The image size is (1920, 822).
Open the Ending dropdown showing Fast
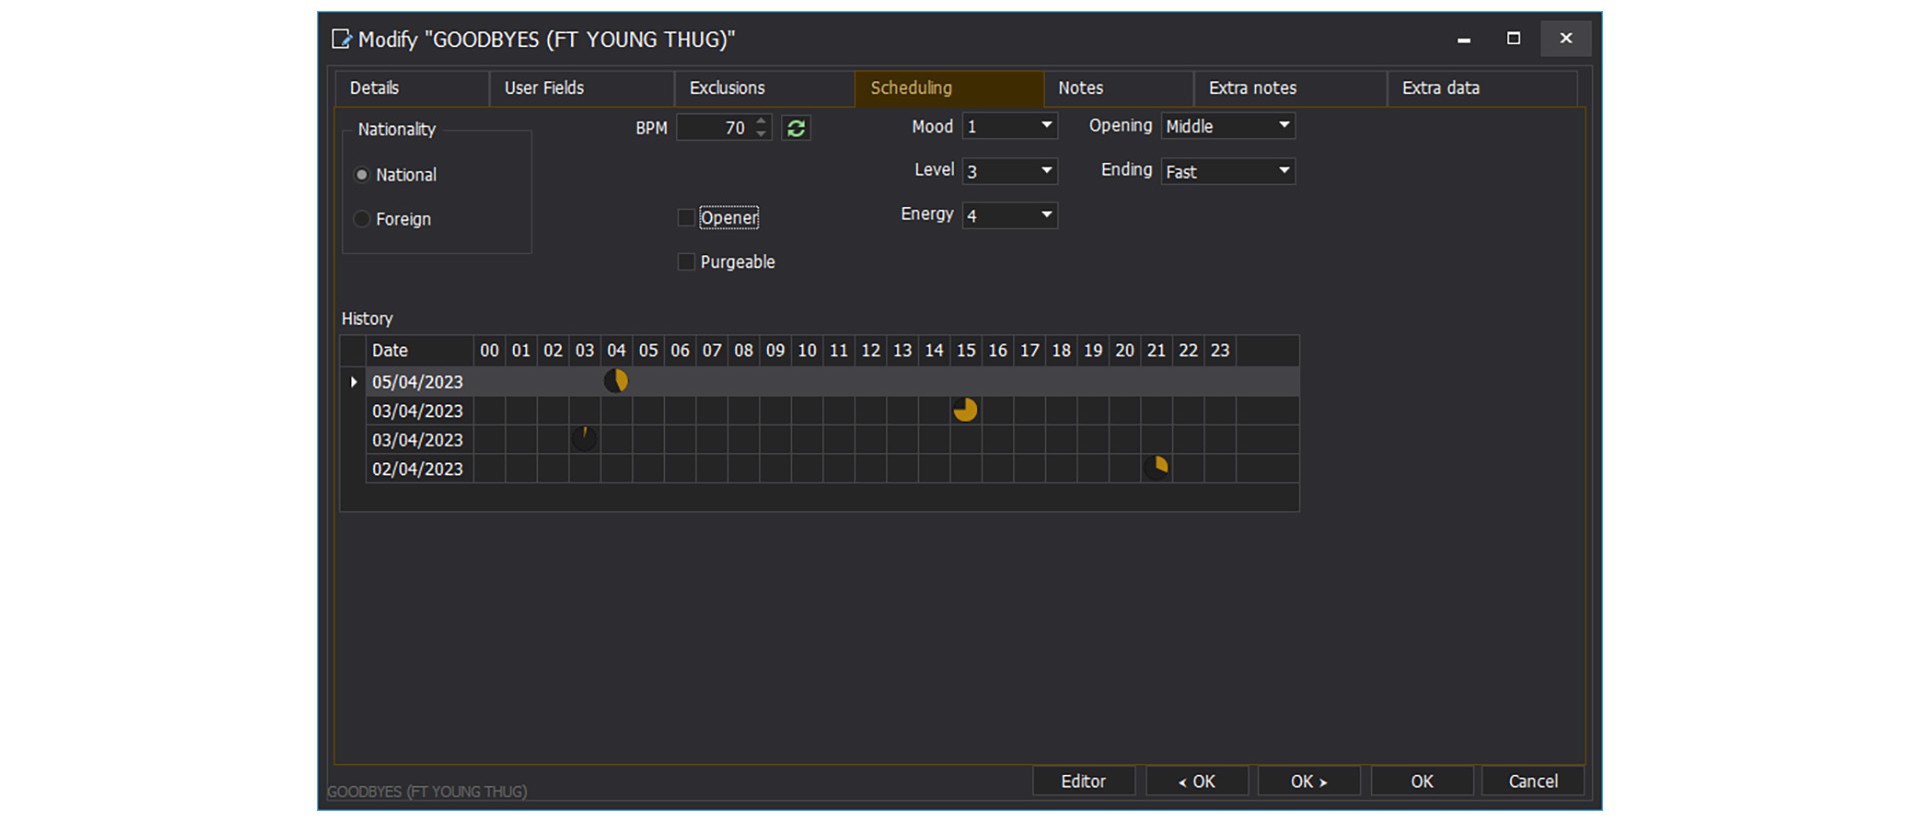1283,171
